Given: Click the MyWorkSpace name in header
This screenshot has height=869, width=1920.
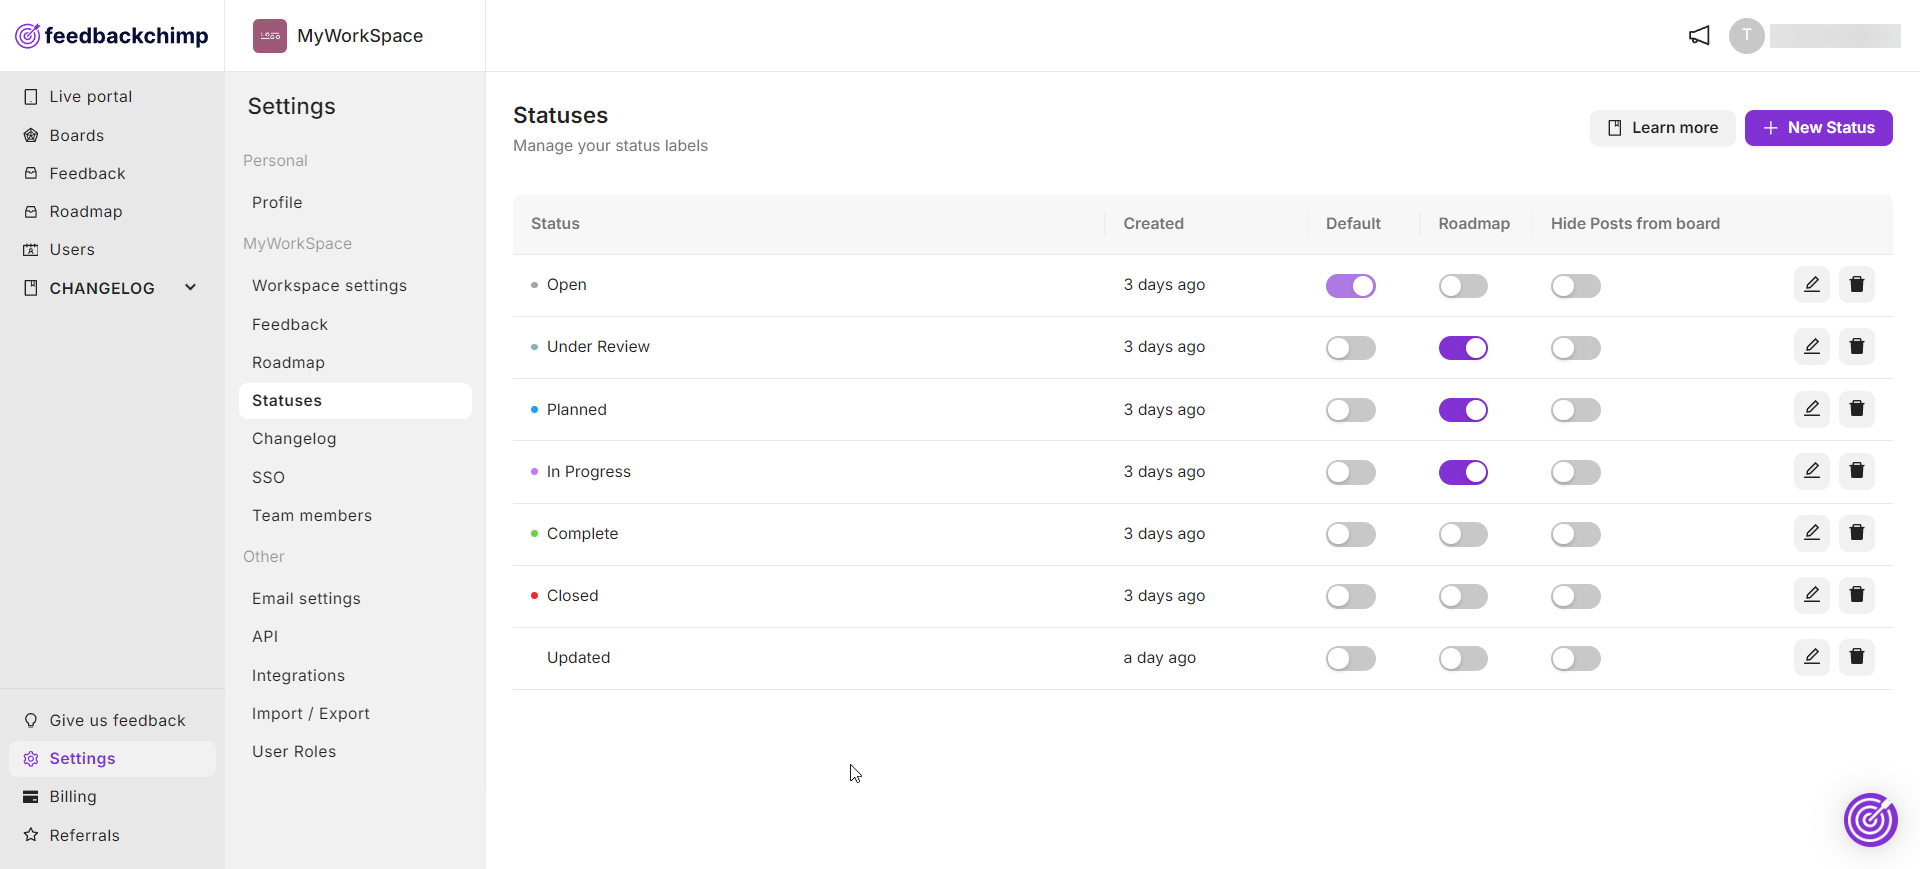Looking at the screenshot, I should 360,36.
